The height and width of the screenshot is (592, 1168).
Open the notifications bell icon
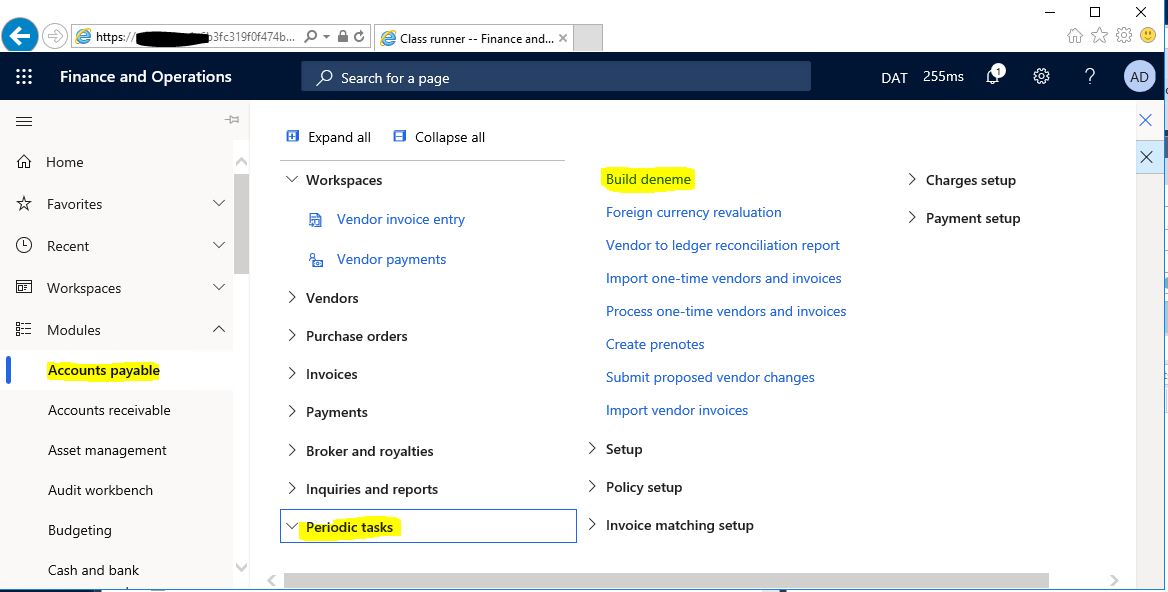pyautogui.click(x=993, y=76)
